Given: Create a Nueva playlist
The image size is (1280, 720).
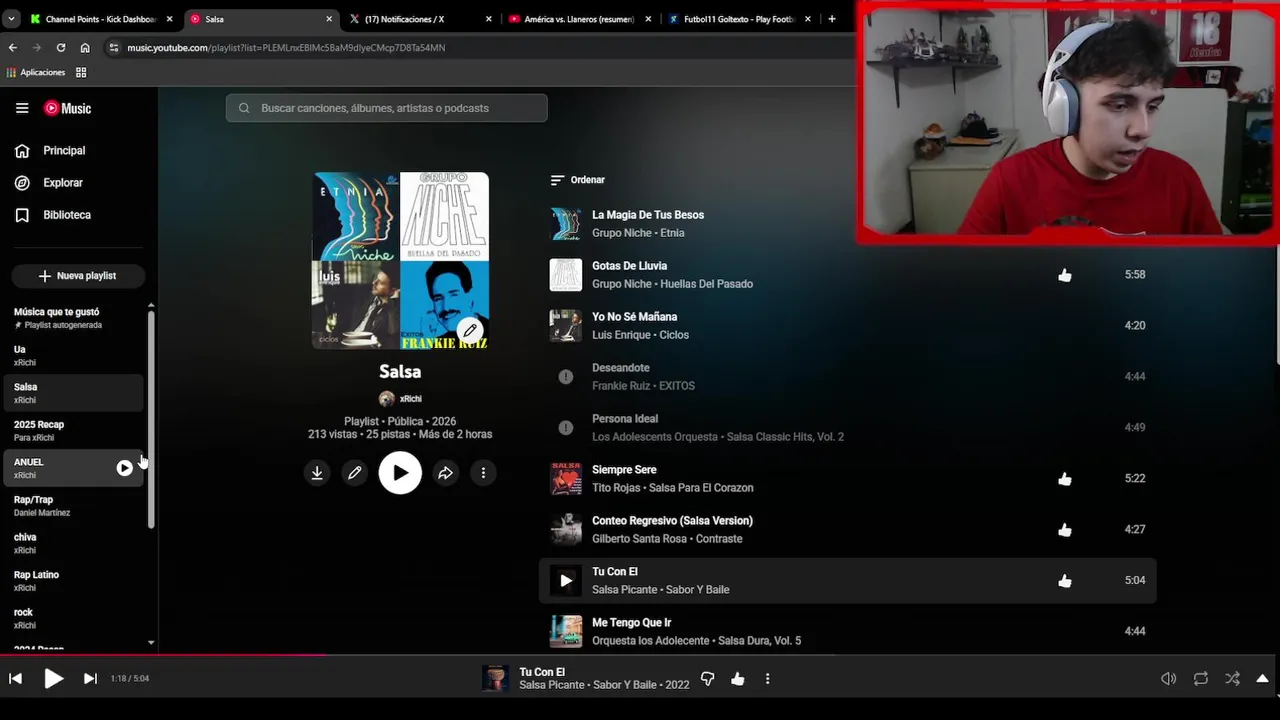Looking at the screenshot, I should tap(78, 276).
